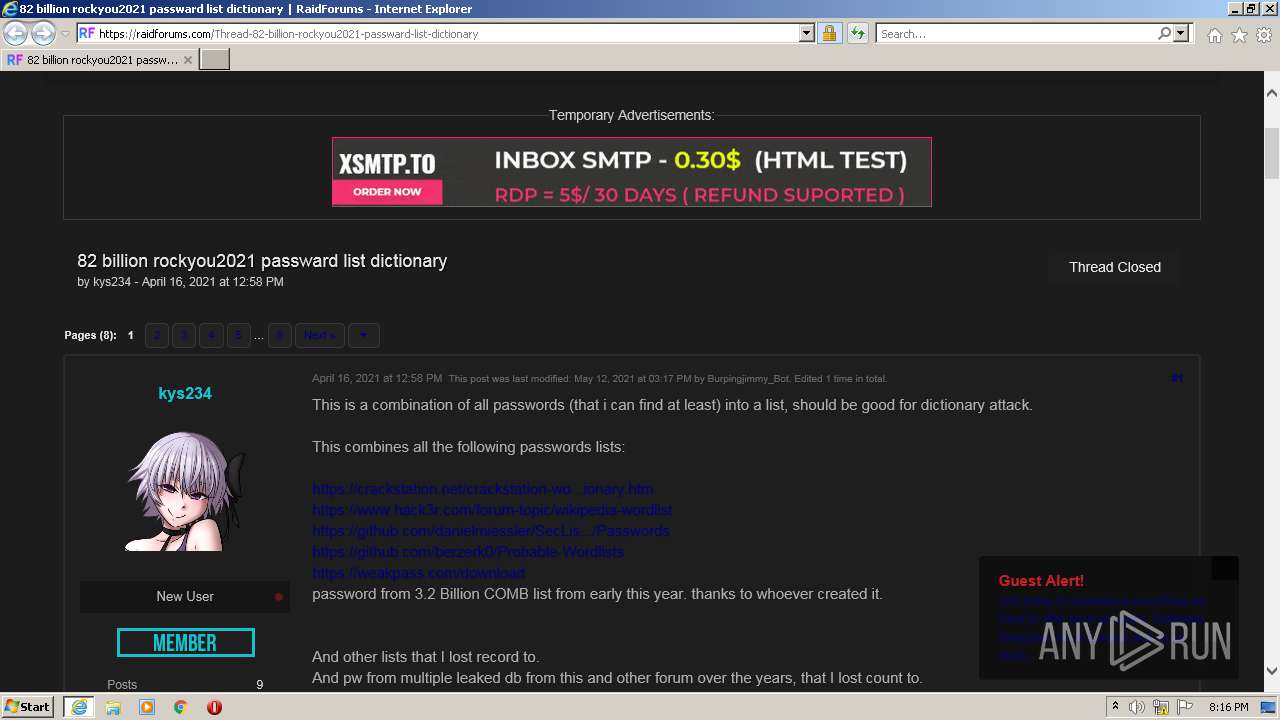Screen dimensions: 1280x720
Task: Close the RaidForums tab with X
Action: [x=187, y=60]
